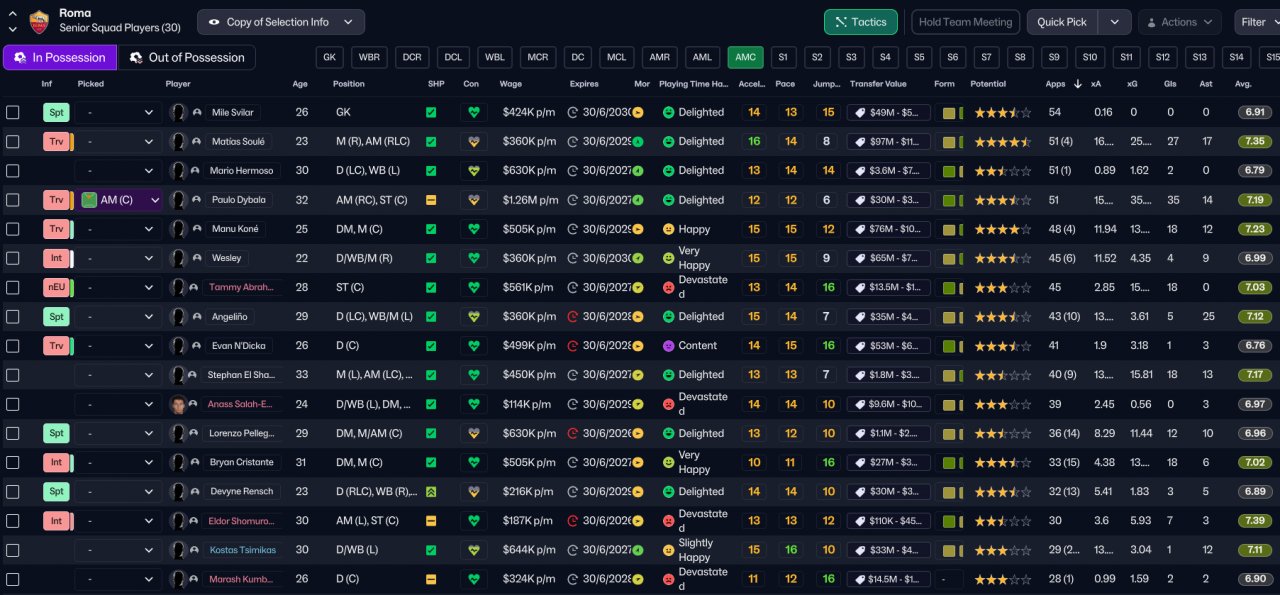
Task: Click Evan N'Dicka's Content purple face icon
Action: click(668, 346)
